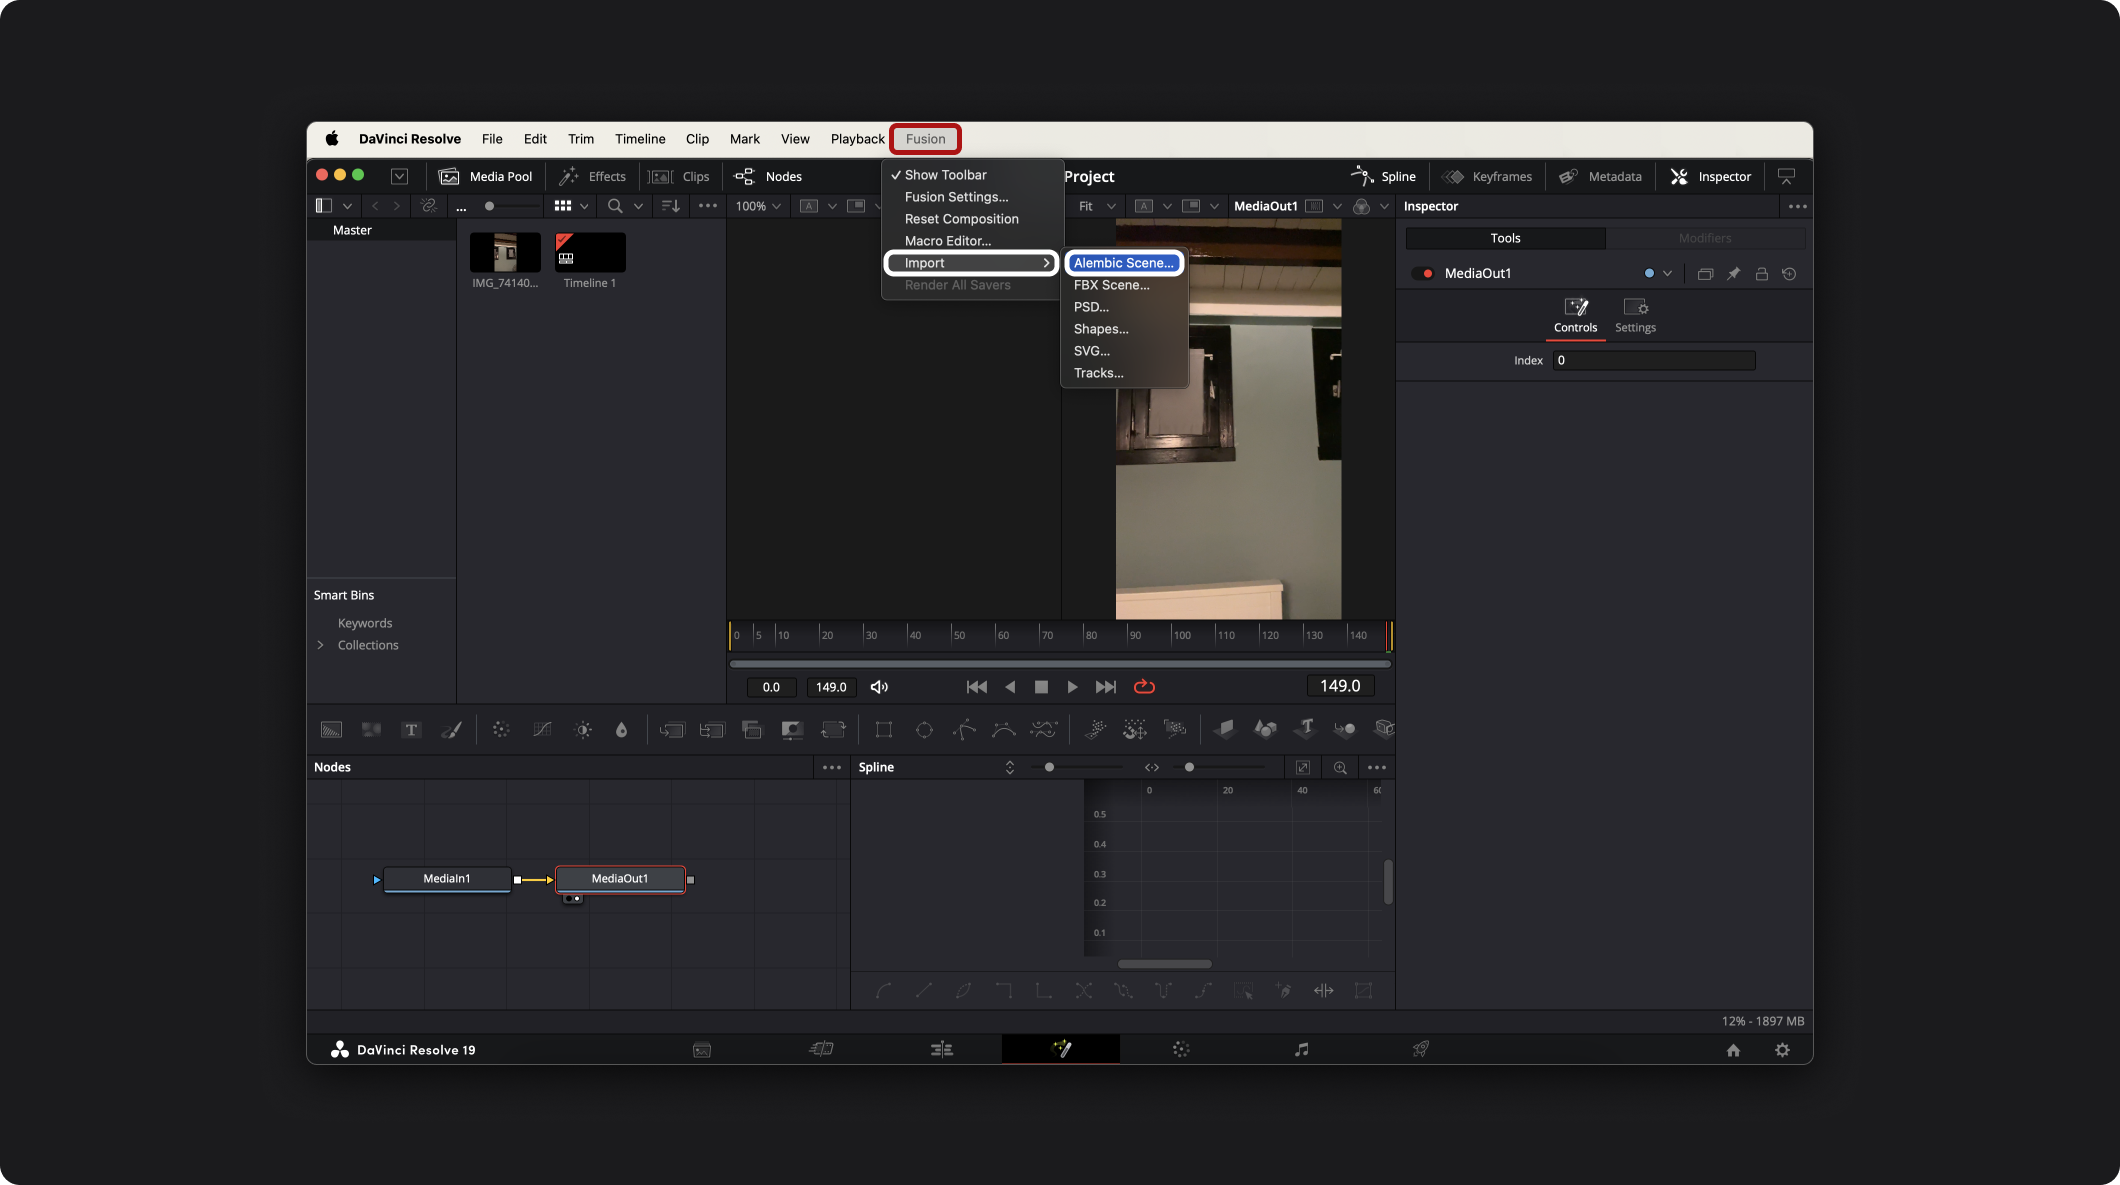Viewport: 2120px width, 1185px height.
Task: Click the Media Pool button
Action: [486, 176]
